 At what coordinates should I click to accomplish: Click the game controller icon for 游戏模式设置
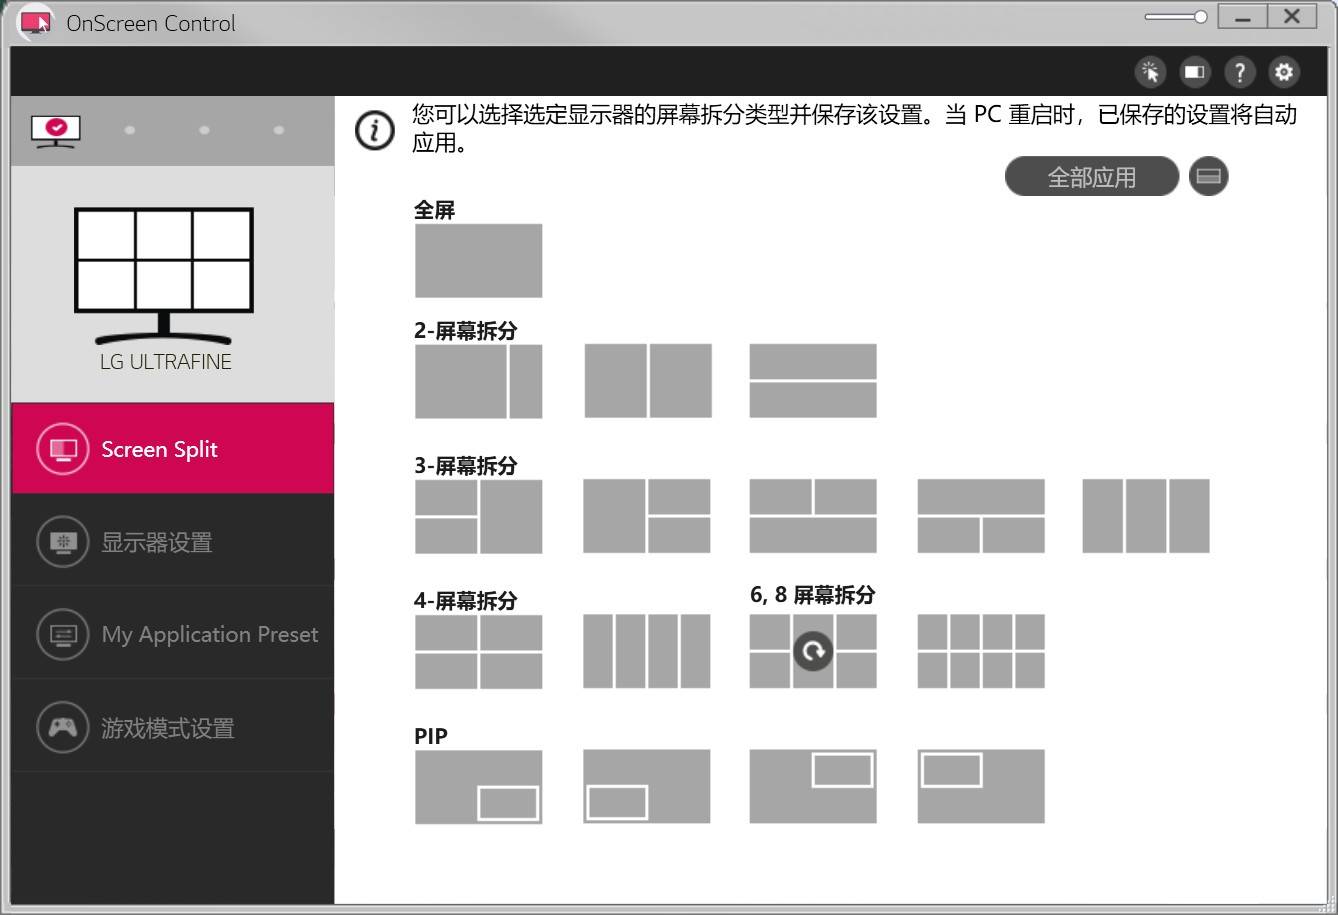click(61, 727)
